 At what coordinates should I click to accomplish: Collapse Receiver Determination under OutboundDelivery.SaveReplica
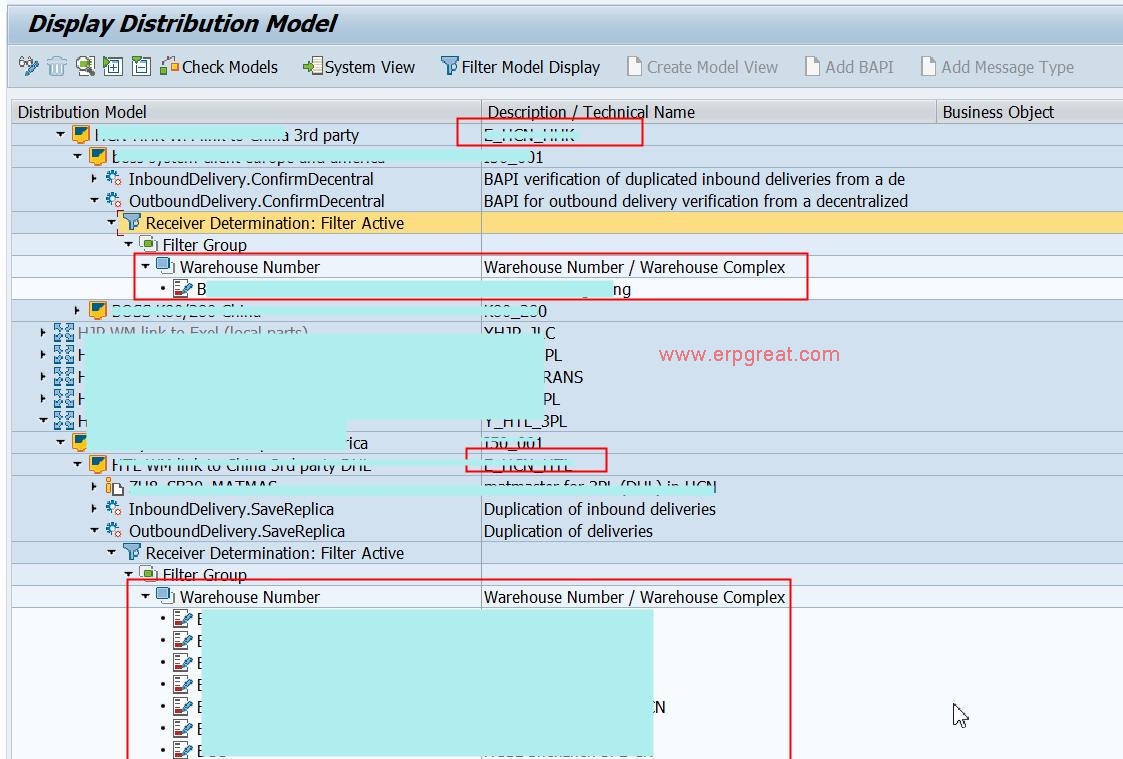112,553
